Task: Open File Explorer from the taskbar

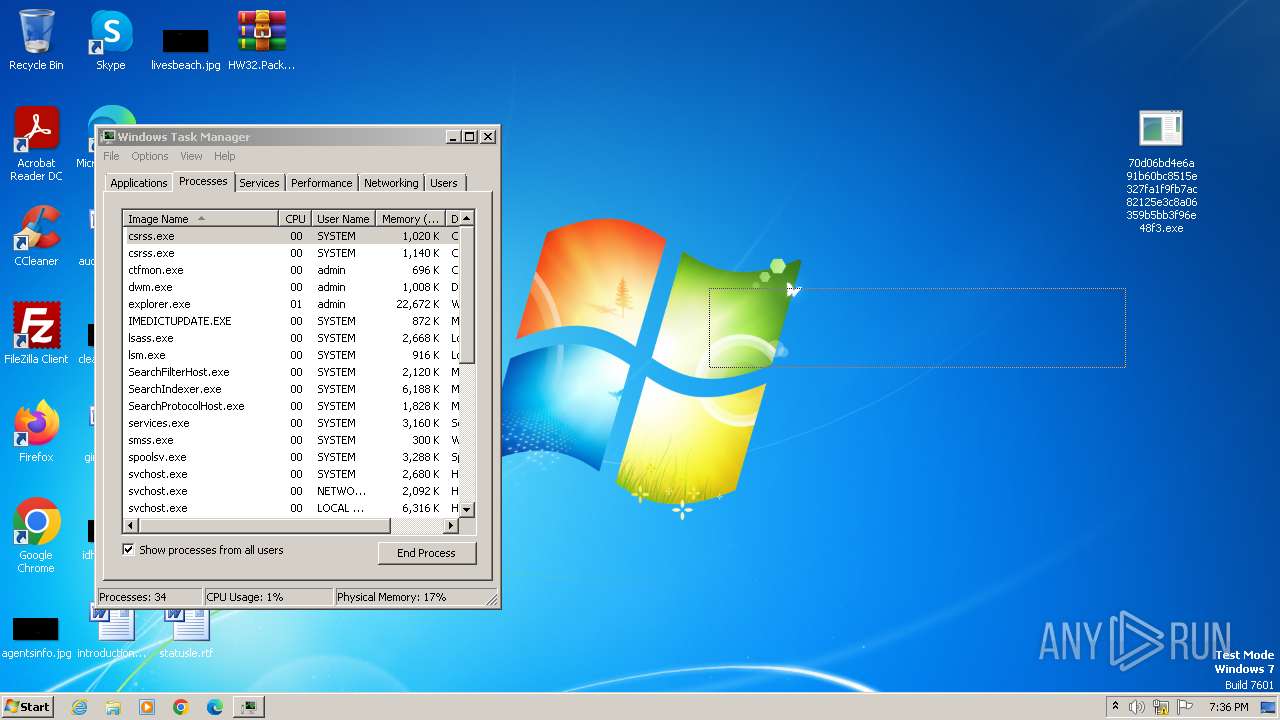Action: (x=113, y=707)
